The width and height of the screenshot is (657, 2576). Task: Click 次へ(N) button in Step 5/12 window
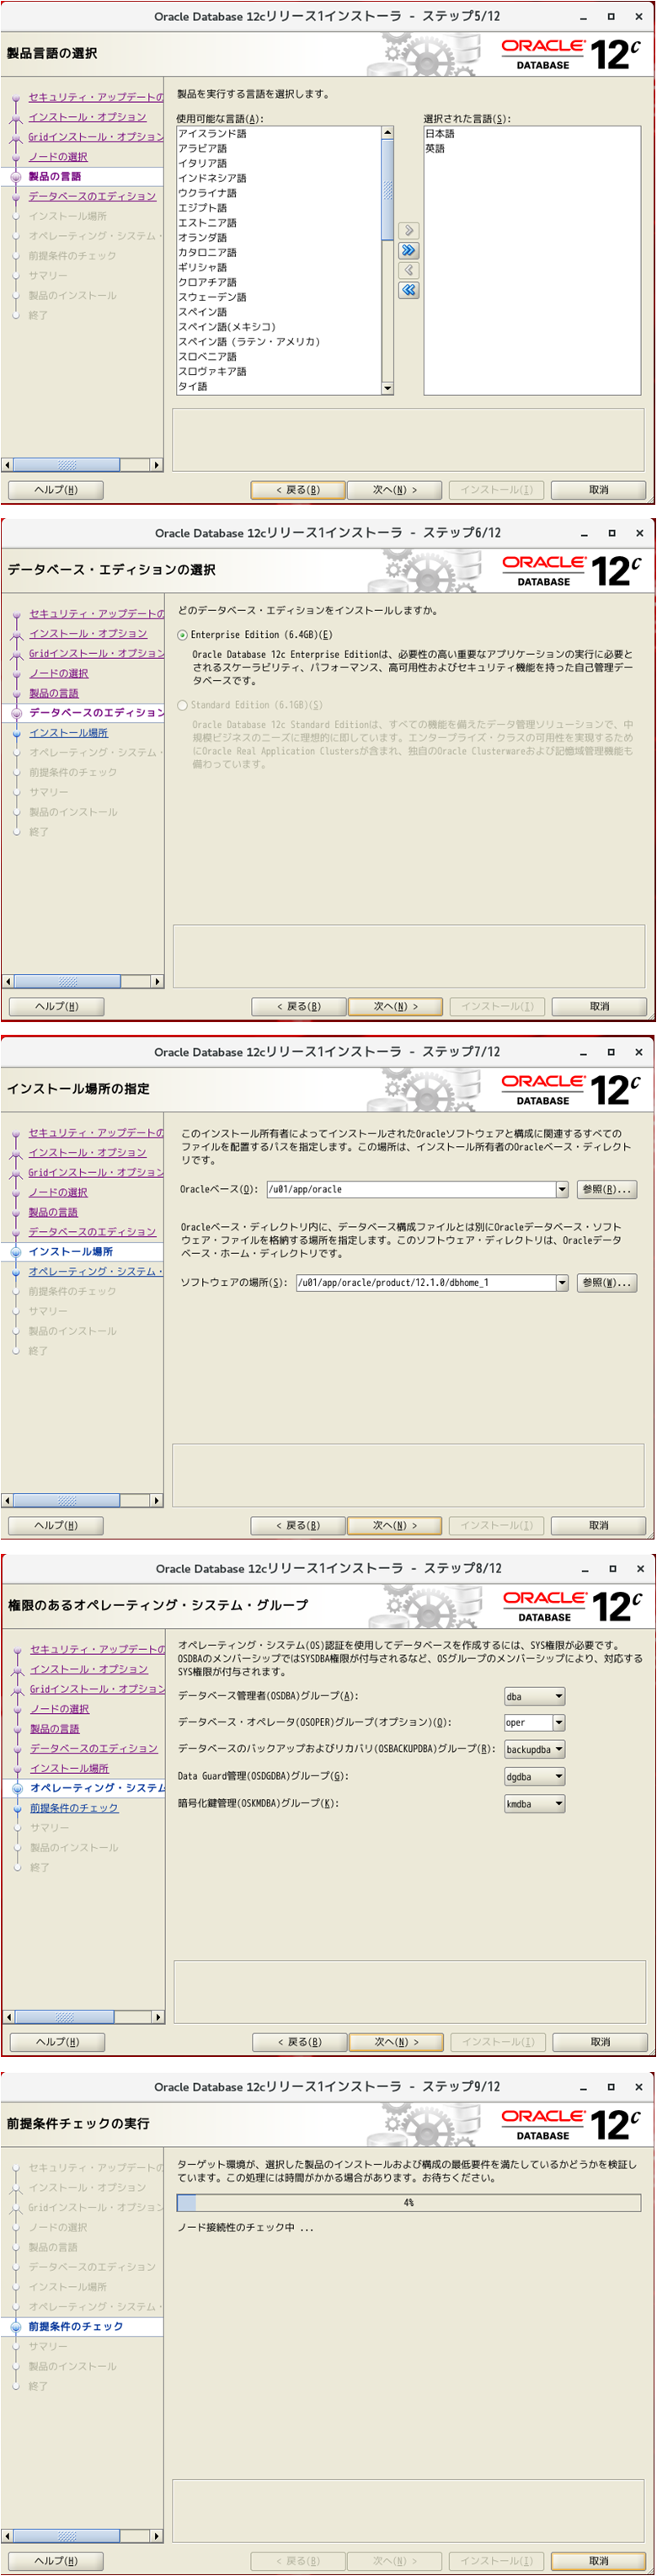(394, 490)
